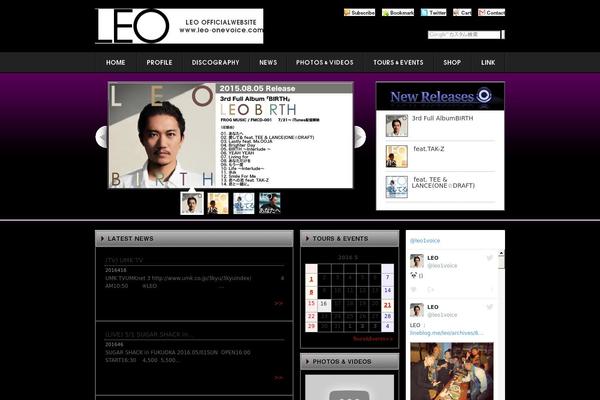The height and width of the screenshot is (400, 600).
Task: Click the BIRTH album cover in New Releases
Action: point(396,125)
